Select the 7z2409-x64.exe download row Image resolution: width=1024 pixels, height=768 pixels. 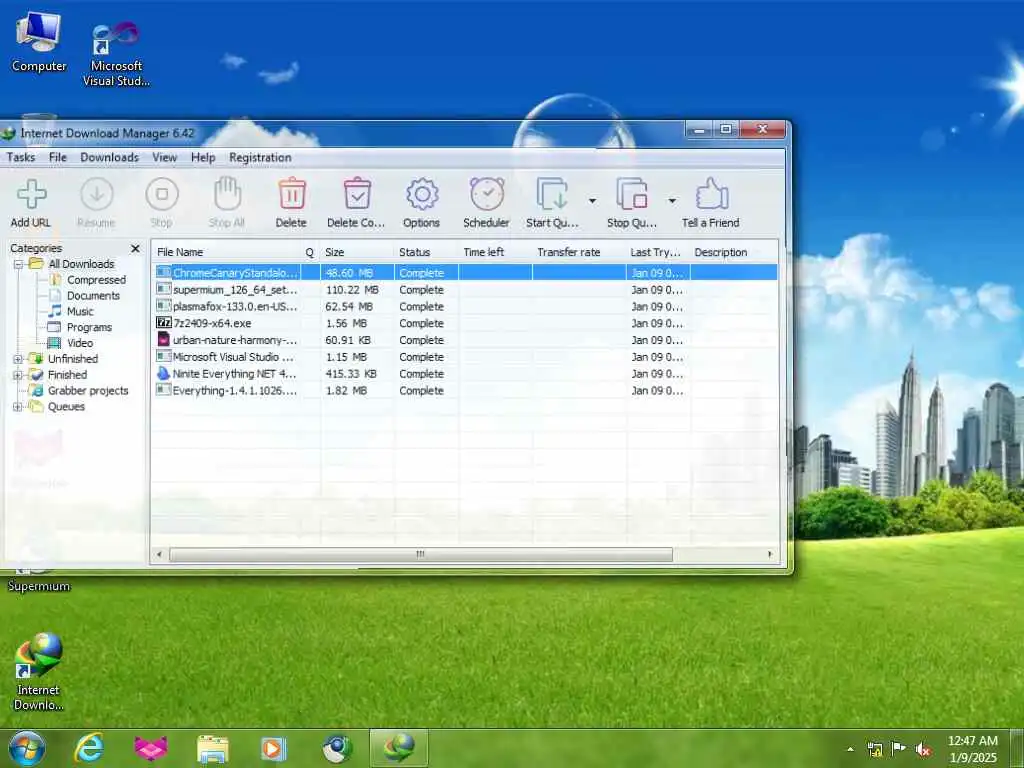point(466,323)
